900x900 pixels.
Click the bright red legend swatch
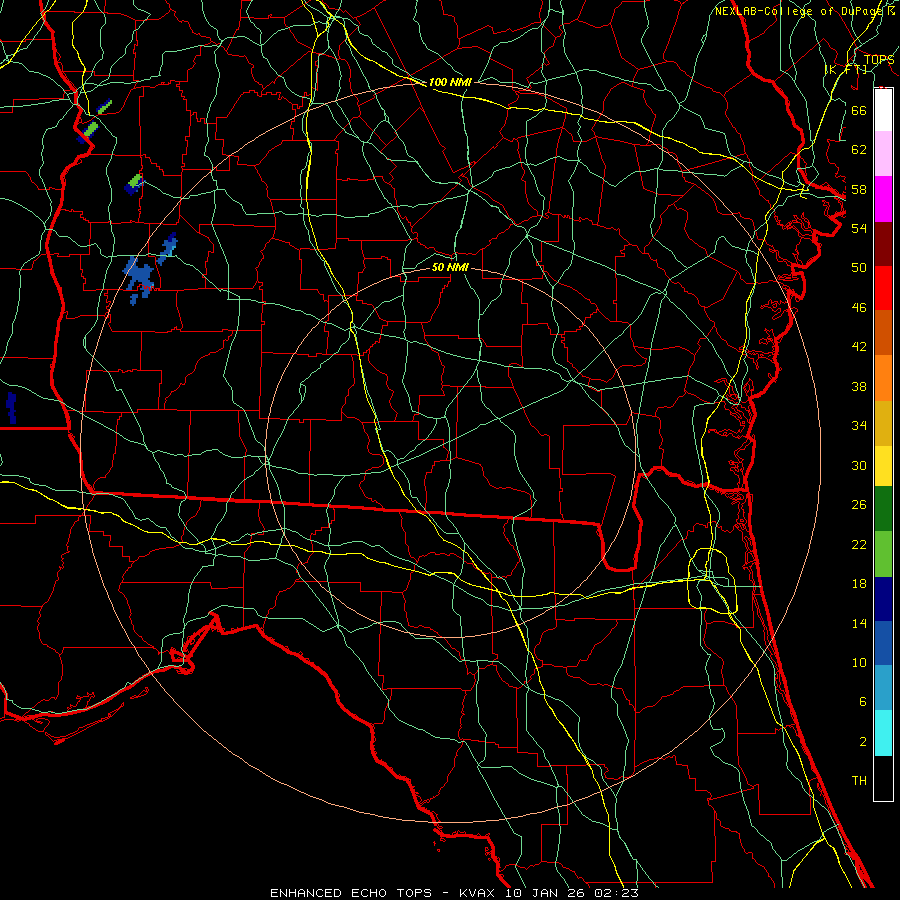point(883,288)
